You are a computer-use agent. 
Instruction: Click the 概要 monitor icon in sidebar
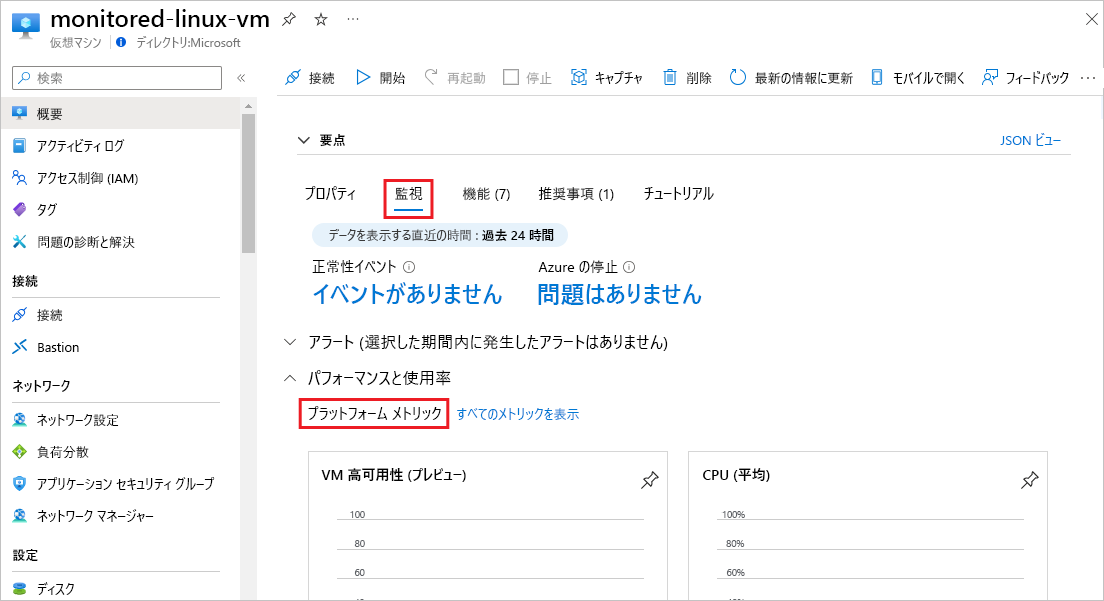coord(20,113)
